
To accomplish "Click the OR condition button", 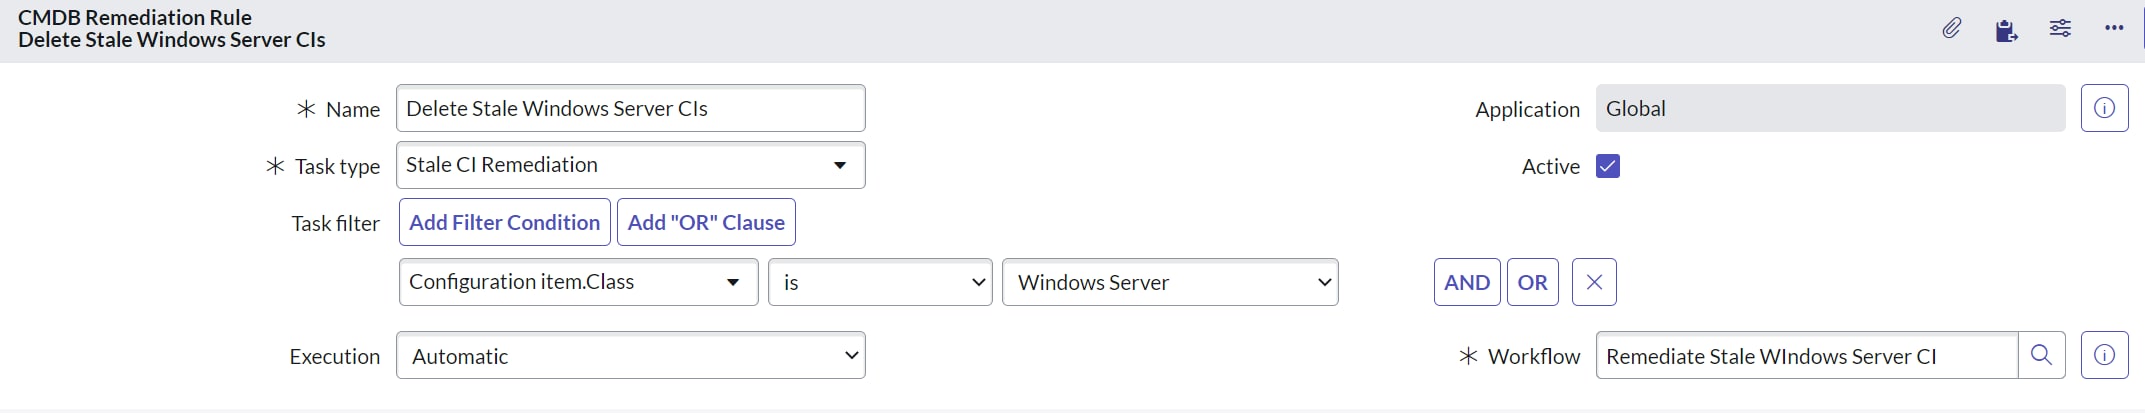I will click(1532, 282).
